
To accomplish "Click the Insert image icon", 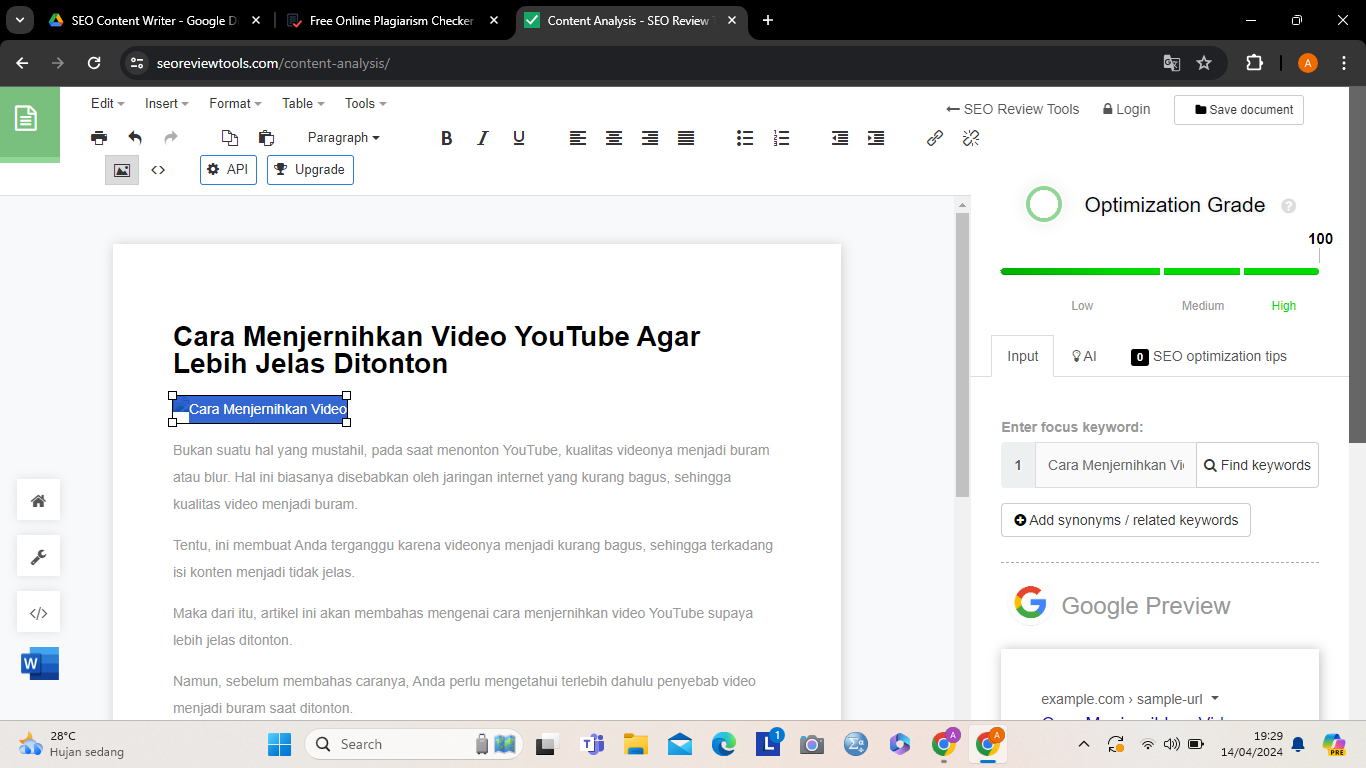I will [x=122, y=170].
